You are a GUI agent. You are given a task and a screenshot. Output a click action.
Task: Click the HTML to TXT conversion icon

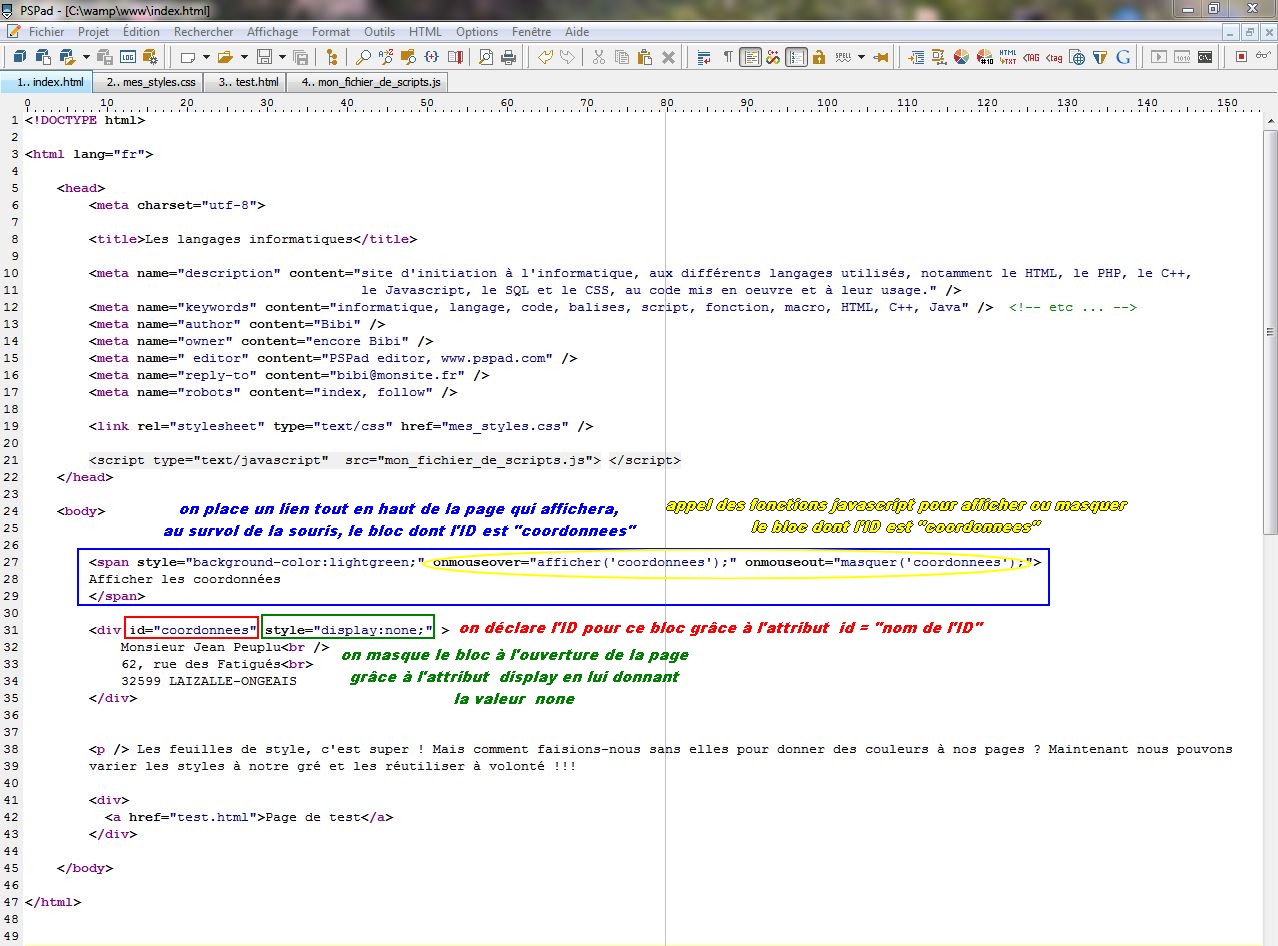tap(1008, 57)
